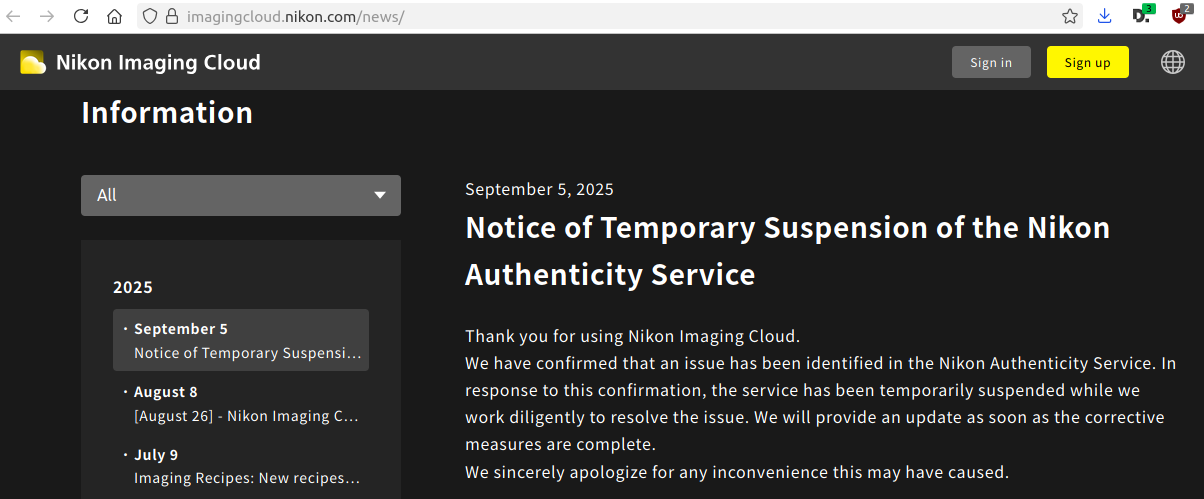Go to the browser home page
The height and width of the screenshot is (499, 1204).
[x=114, y=16]
